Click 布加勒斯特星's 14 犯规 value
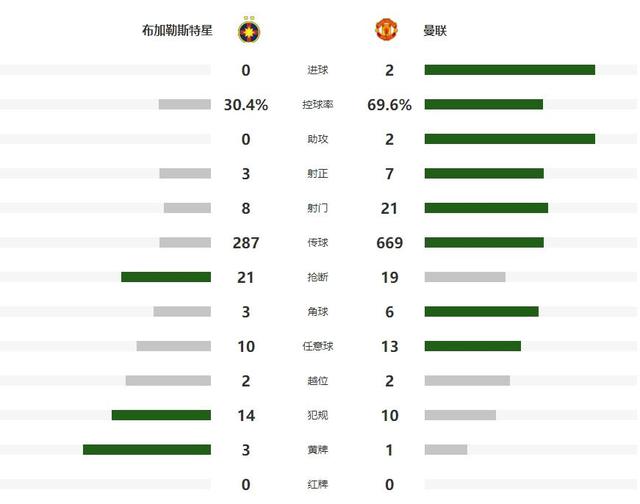This screenshot has width=640, height=504. tap(246, 415)
